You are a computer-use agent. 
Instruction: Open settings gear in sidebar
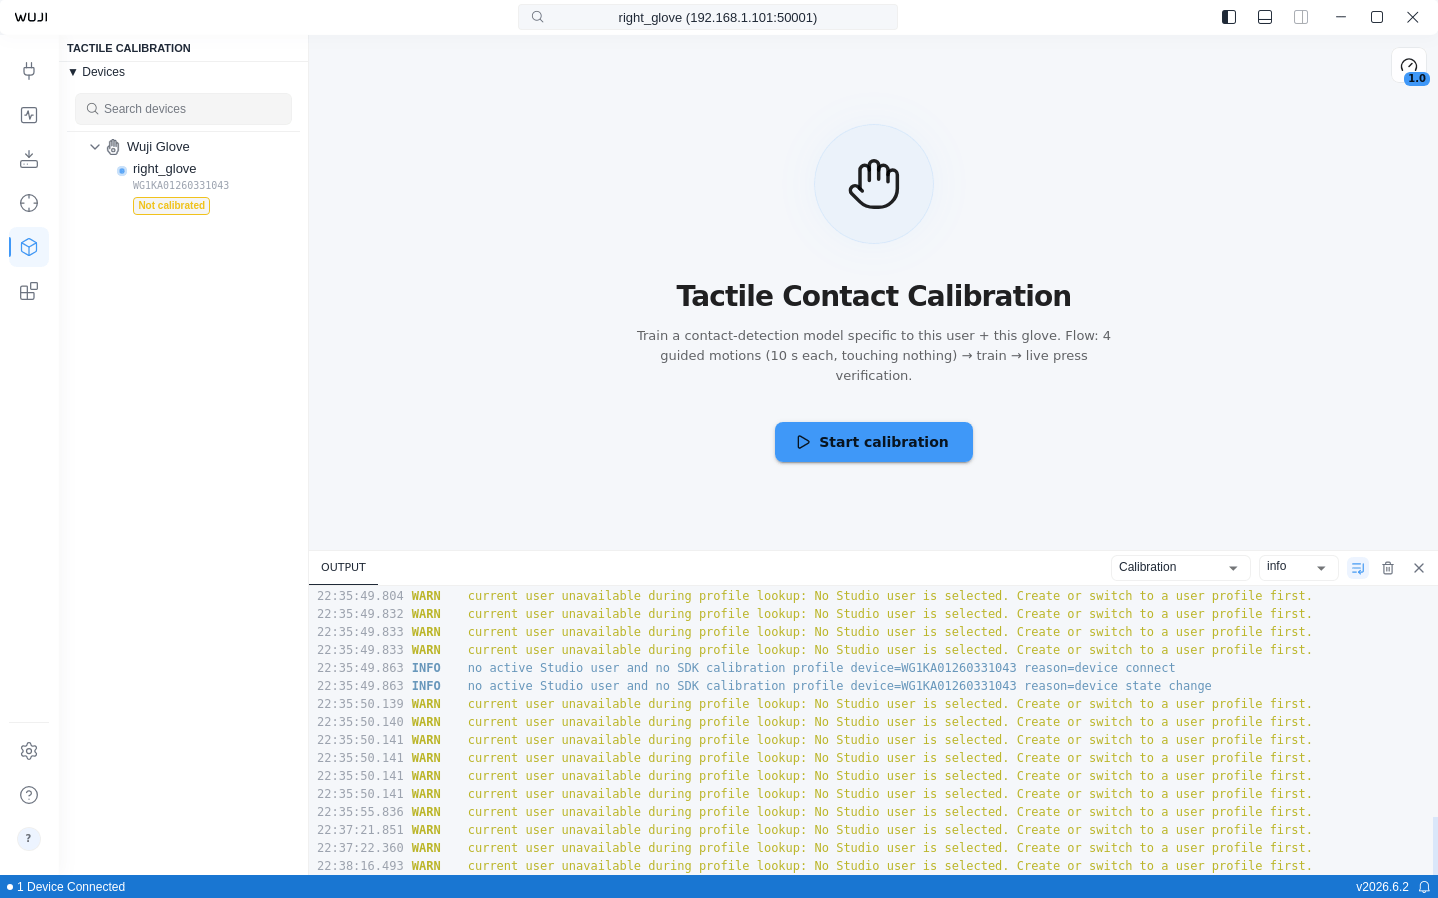click(x=29, y=751)
